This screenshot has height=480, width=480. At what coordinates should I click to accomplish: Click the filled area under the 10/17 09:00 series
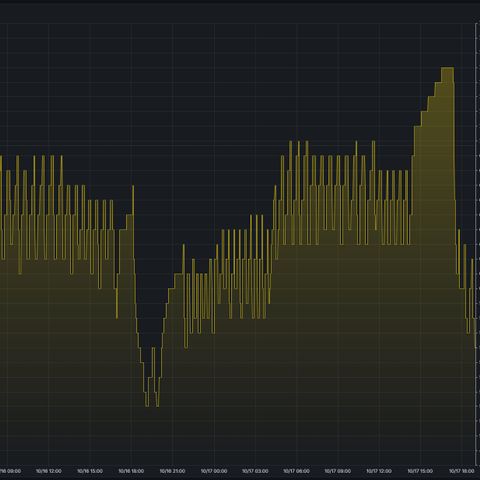point(337,350)
